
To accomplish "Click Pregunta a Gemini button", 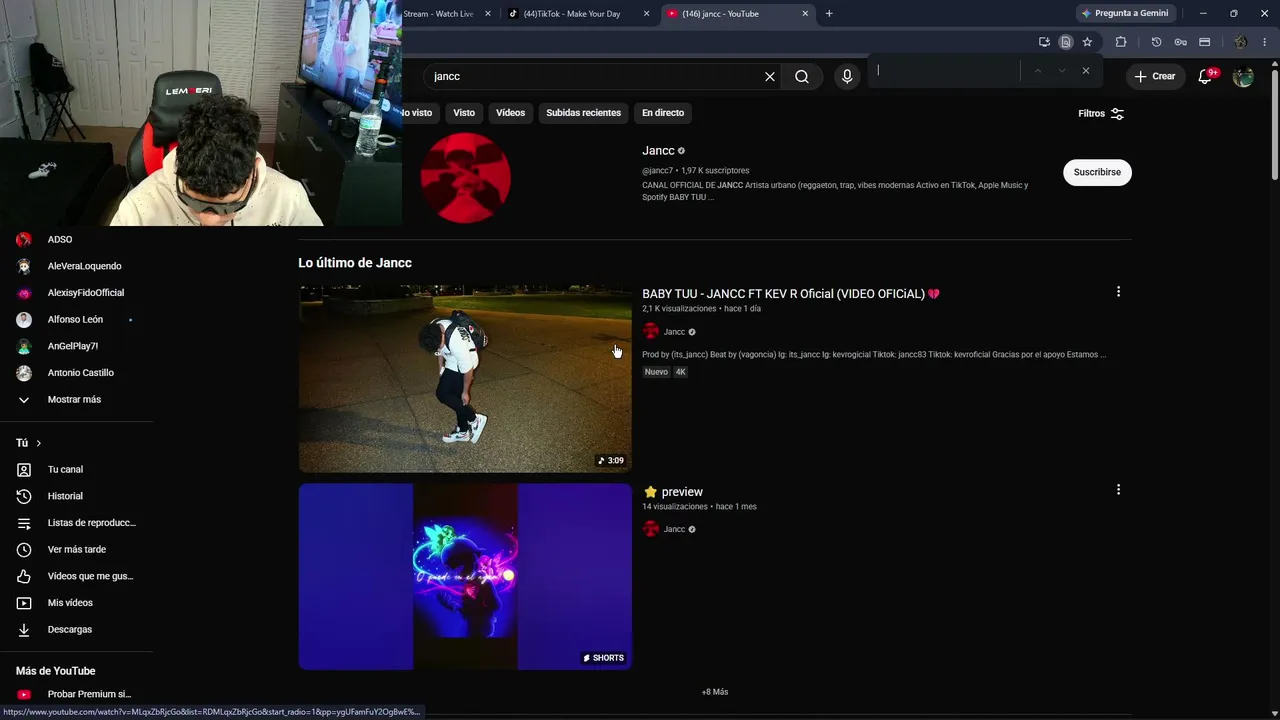I will 1124,14.
